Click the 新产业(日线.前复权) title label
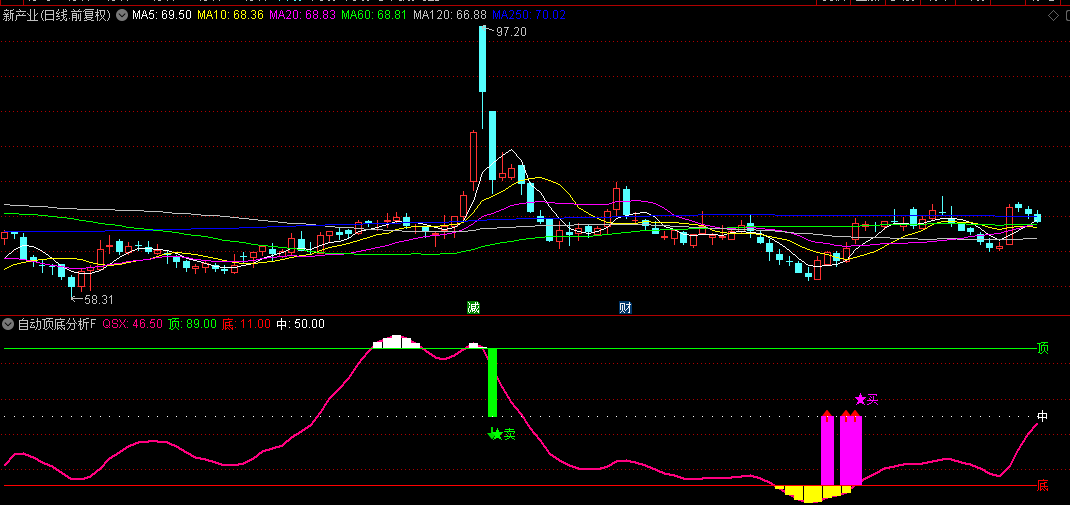This screenshot has width=1070, height=505. coord(57,15)
